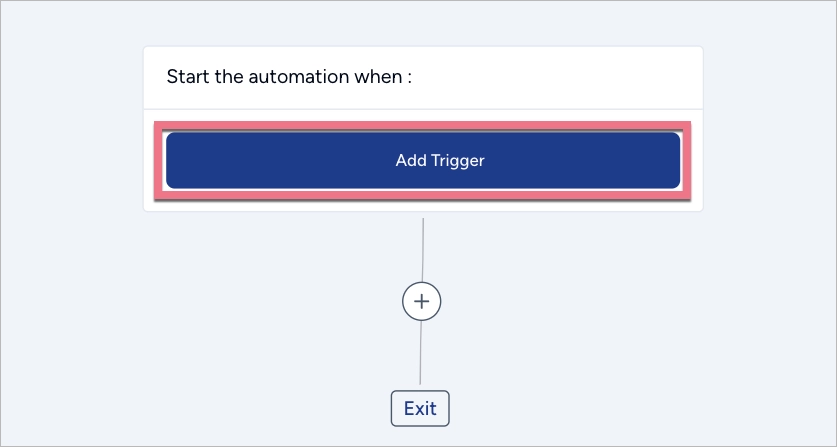Click white padding beneath the Add Trigger button

coord(423,205)
